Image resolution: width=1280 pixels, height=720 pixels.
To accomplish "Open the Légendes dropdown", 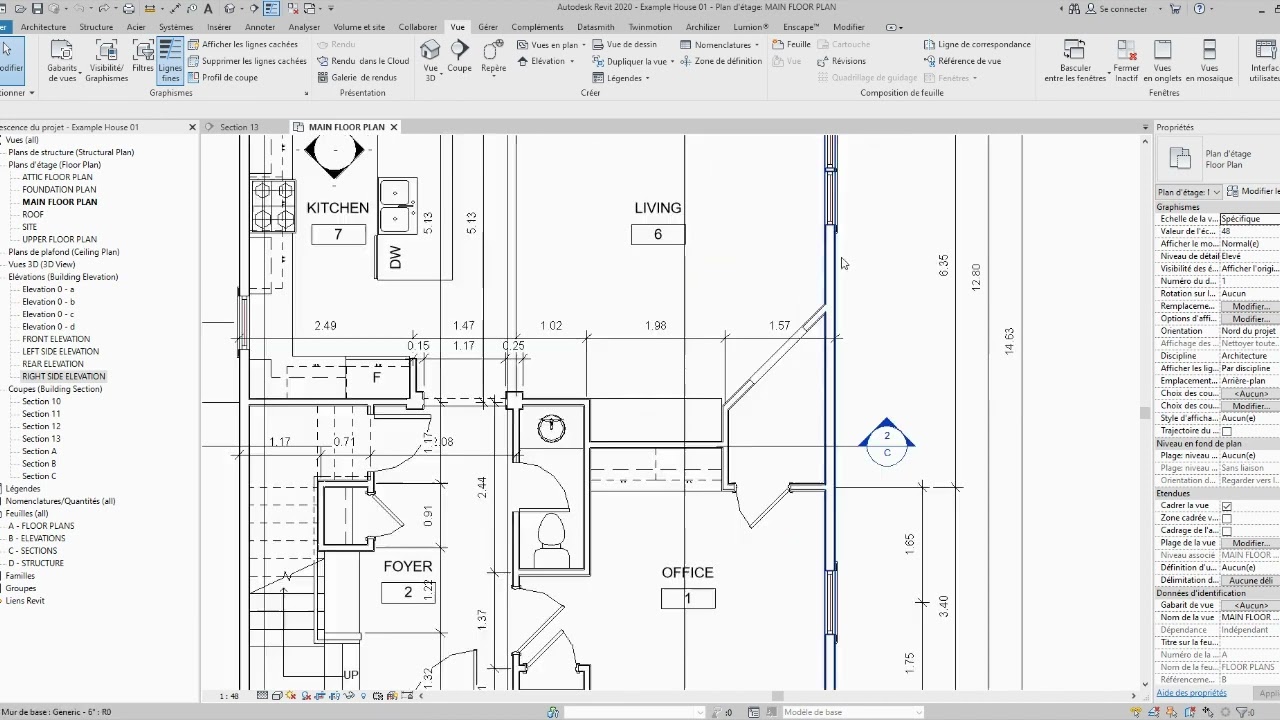I will coord(621,78).
